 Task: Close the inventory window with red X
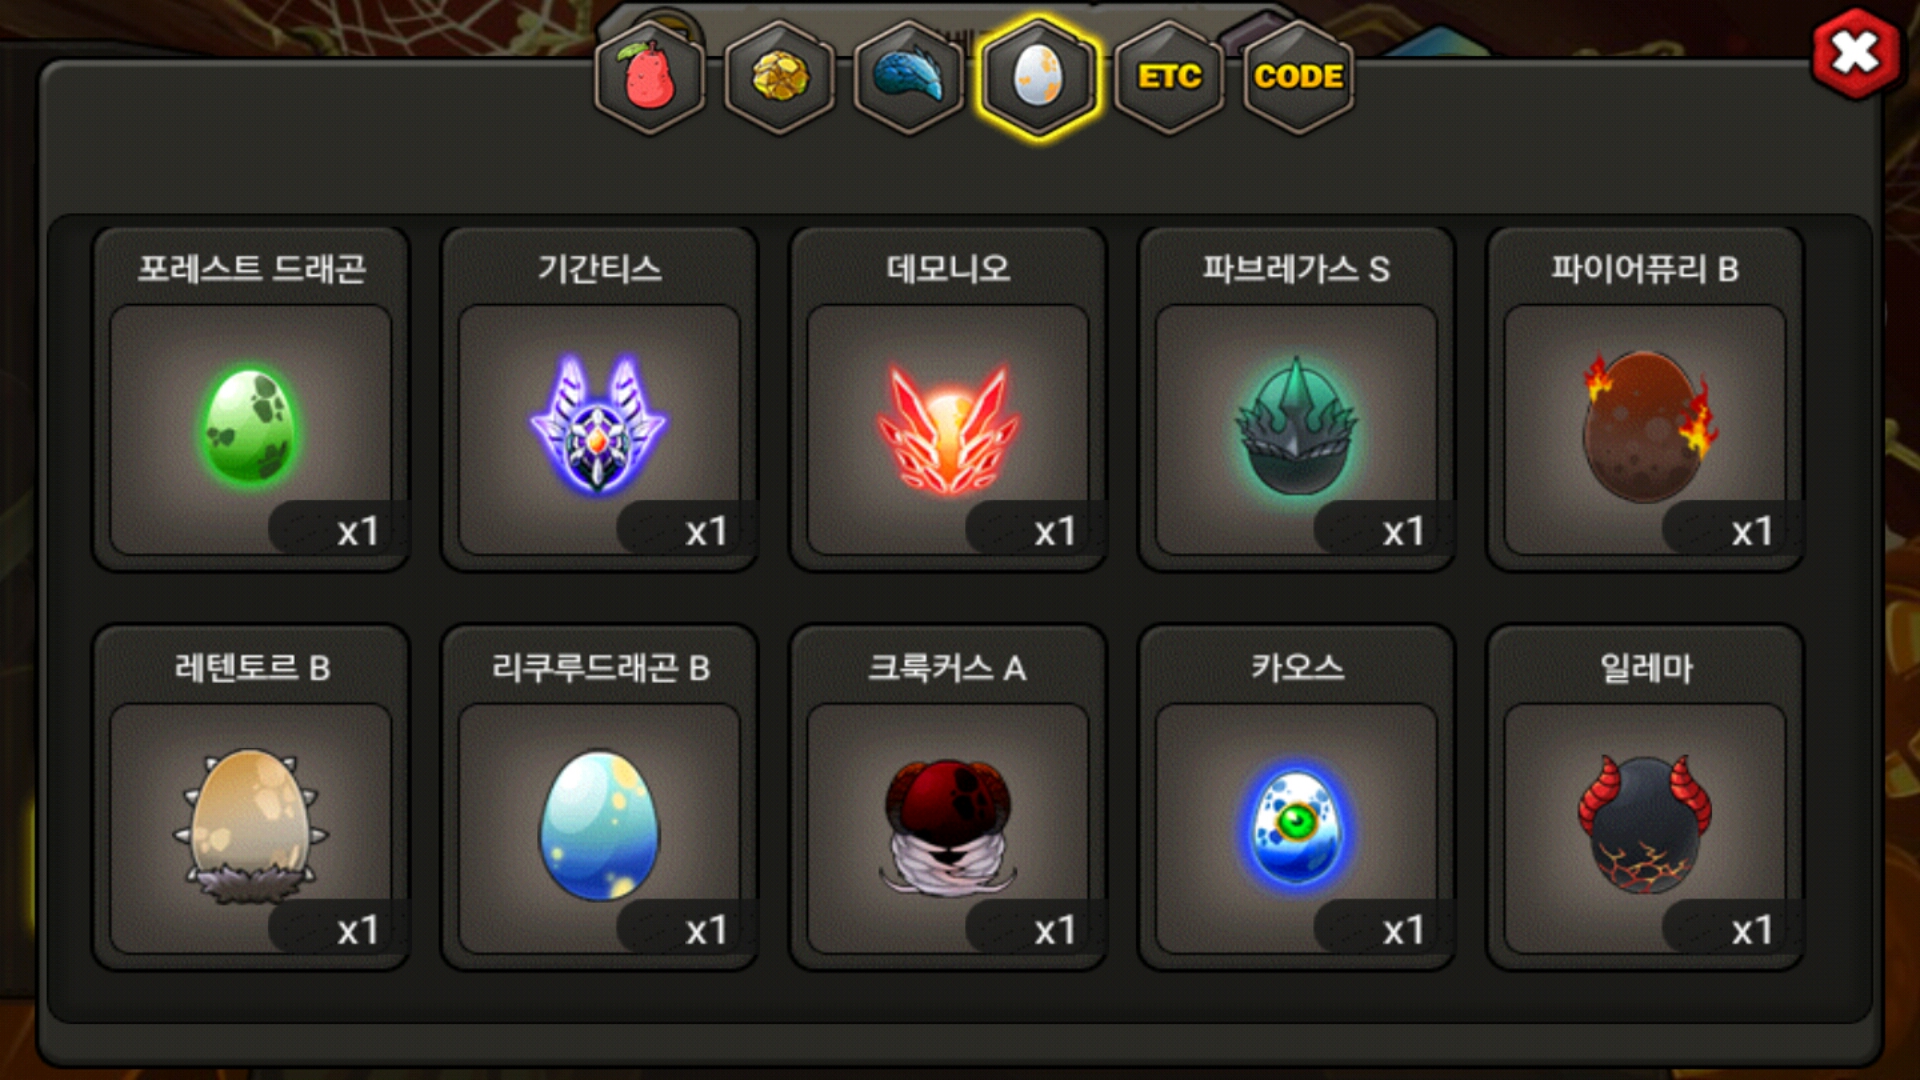[x=1856, y=53]
